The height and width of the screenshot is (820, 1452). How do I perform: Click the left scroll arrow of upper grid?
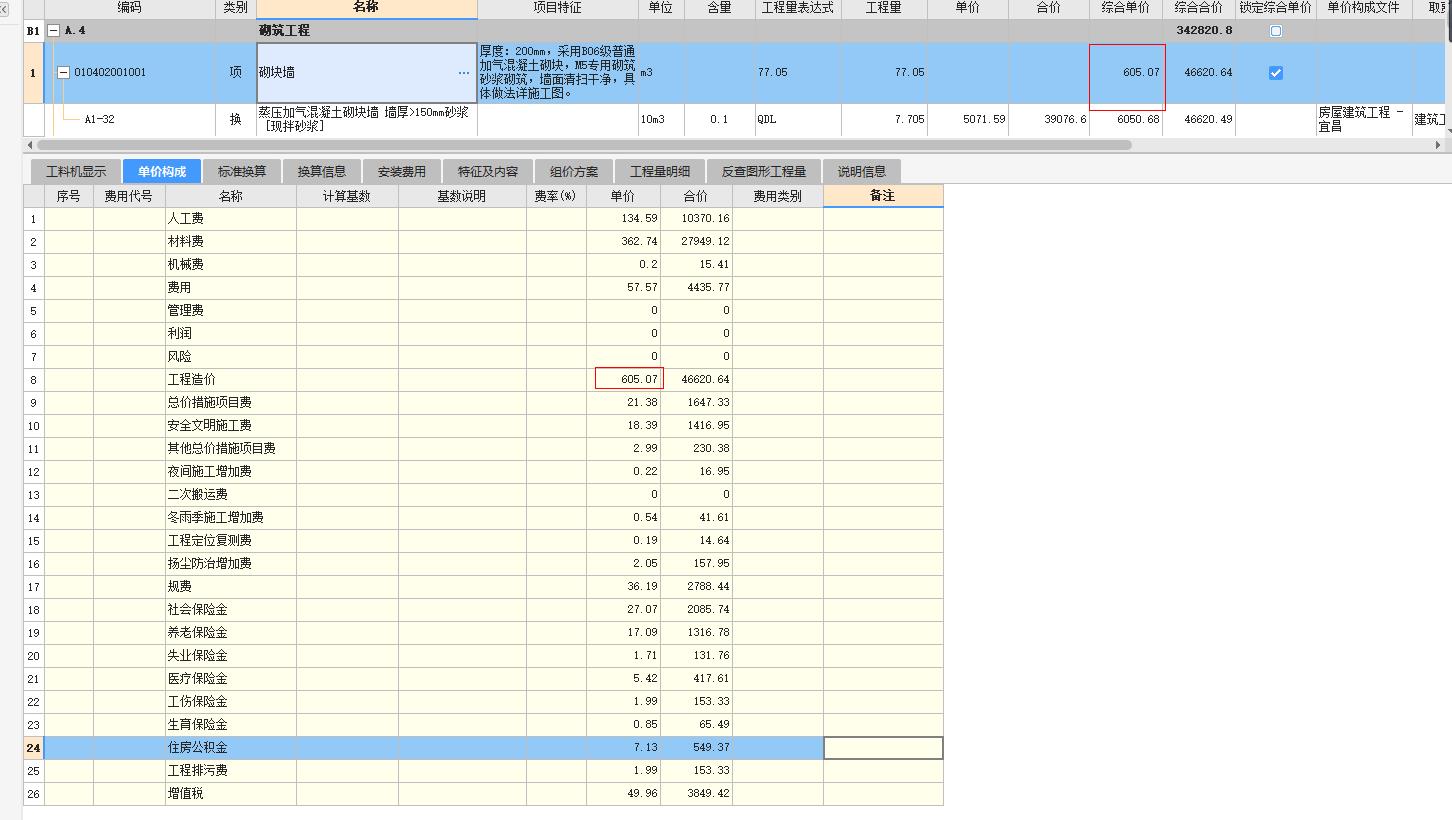29,145
